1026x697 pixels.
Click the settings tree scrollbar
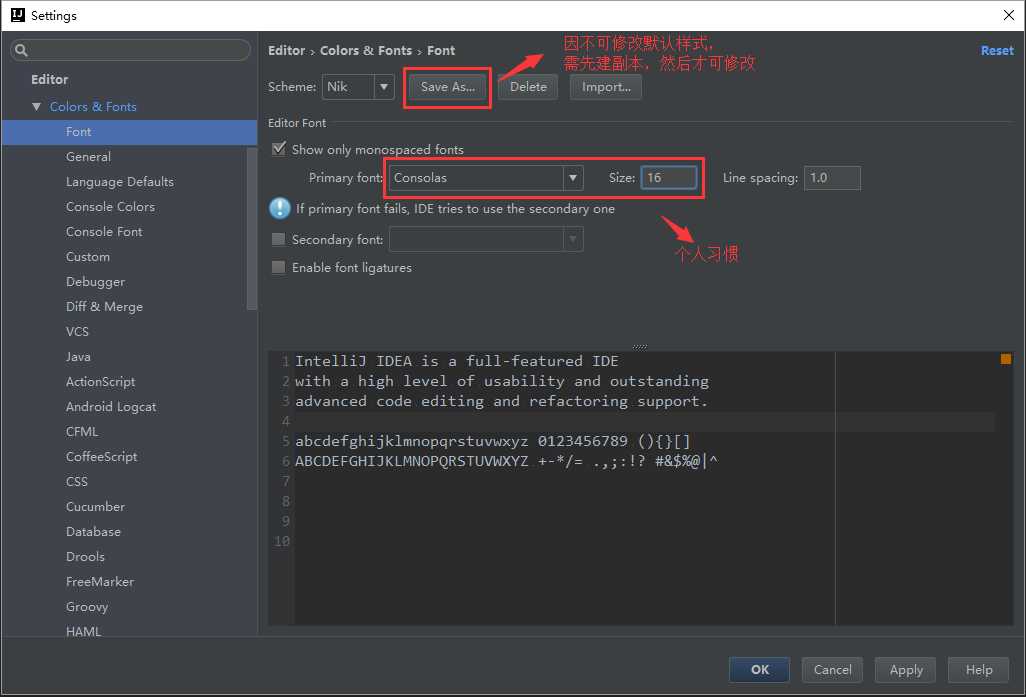[251, 228]
